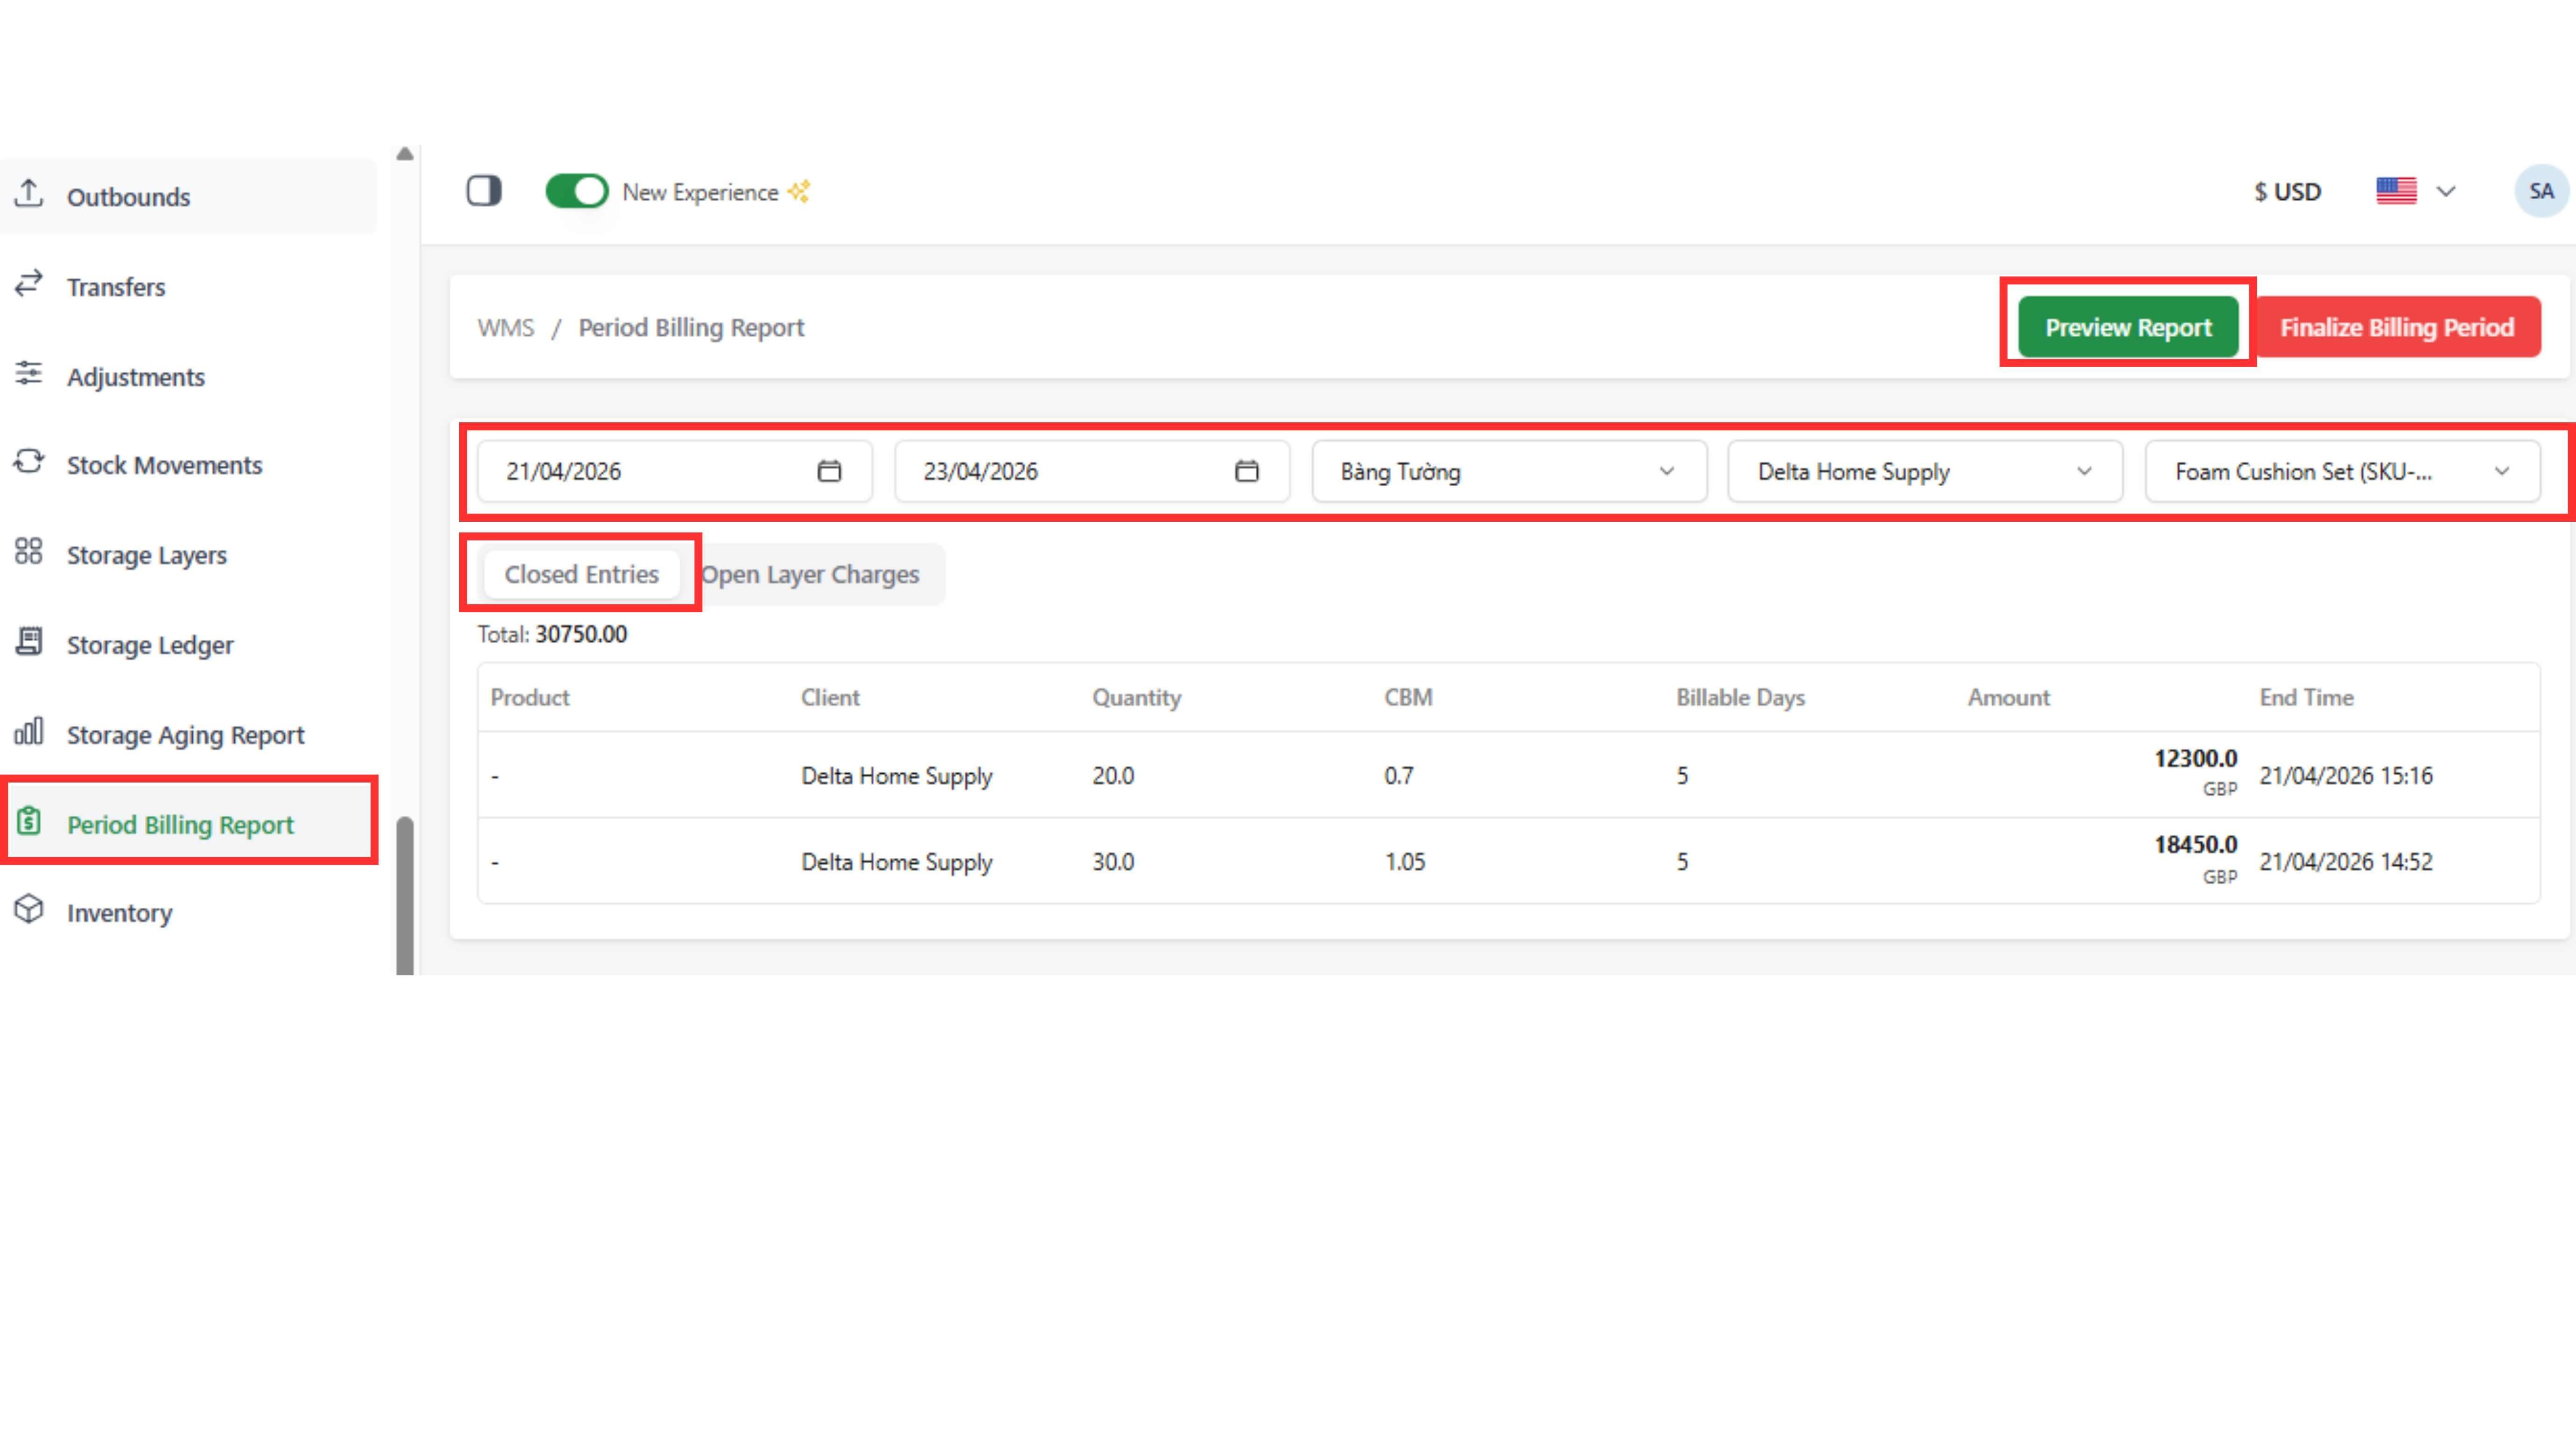Click the Inventory box icon
Viewport: 2576px width, 1449px height.
pos(29,910)
